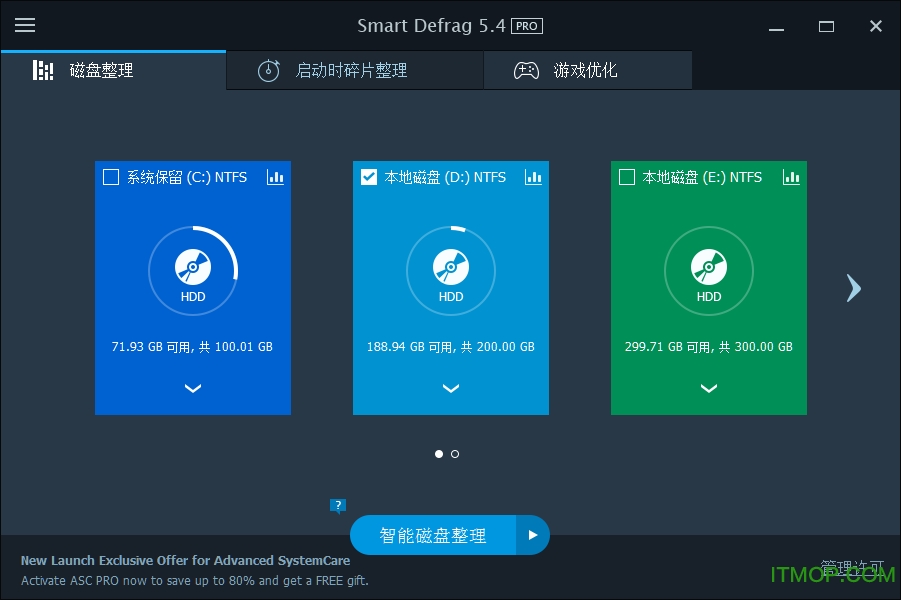Select the second page indicator dot

[x=455, y=454]
